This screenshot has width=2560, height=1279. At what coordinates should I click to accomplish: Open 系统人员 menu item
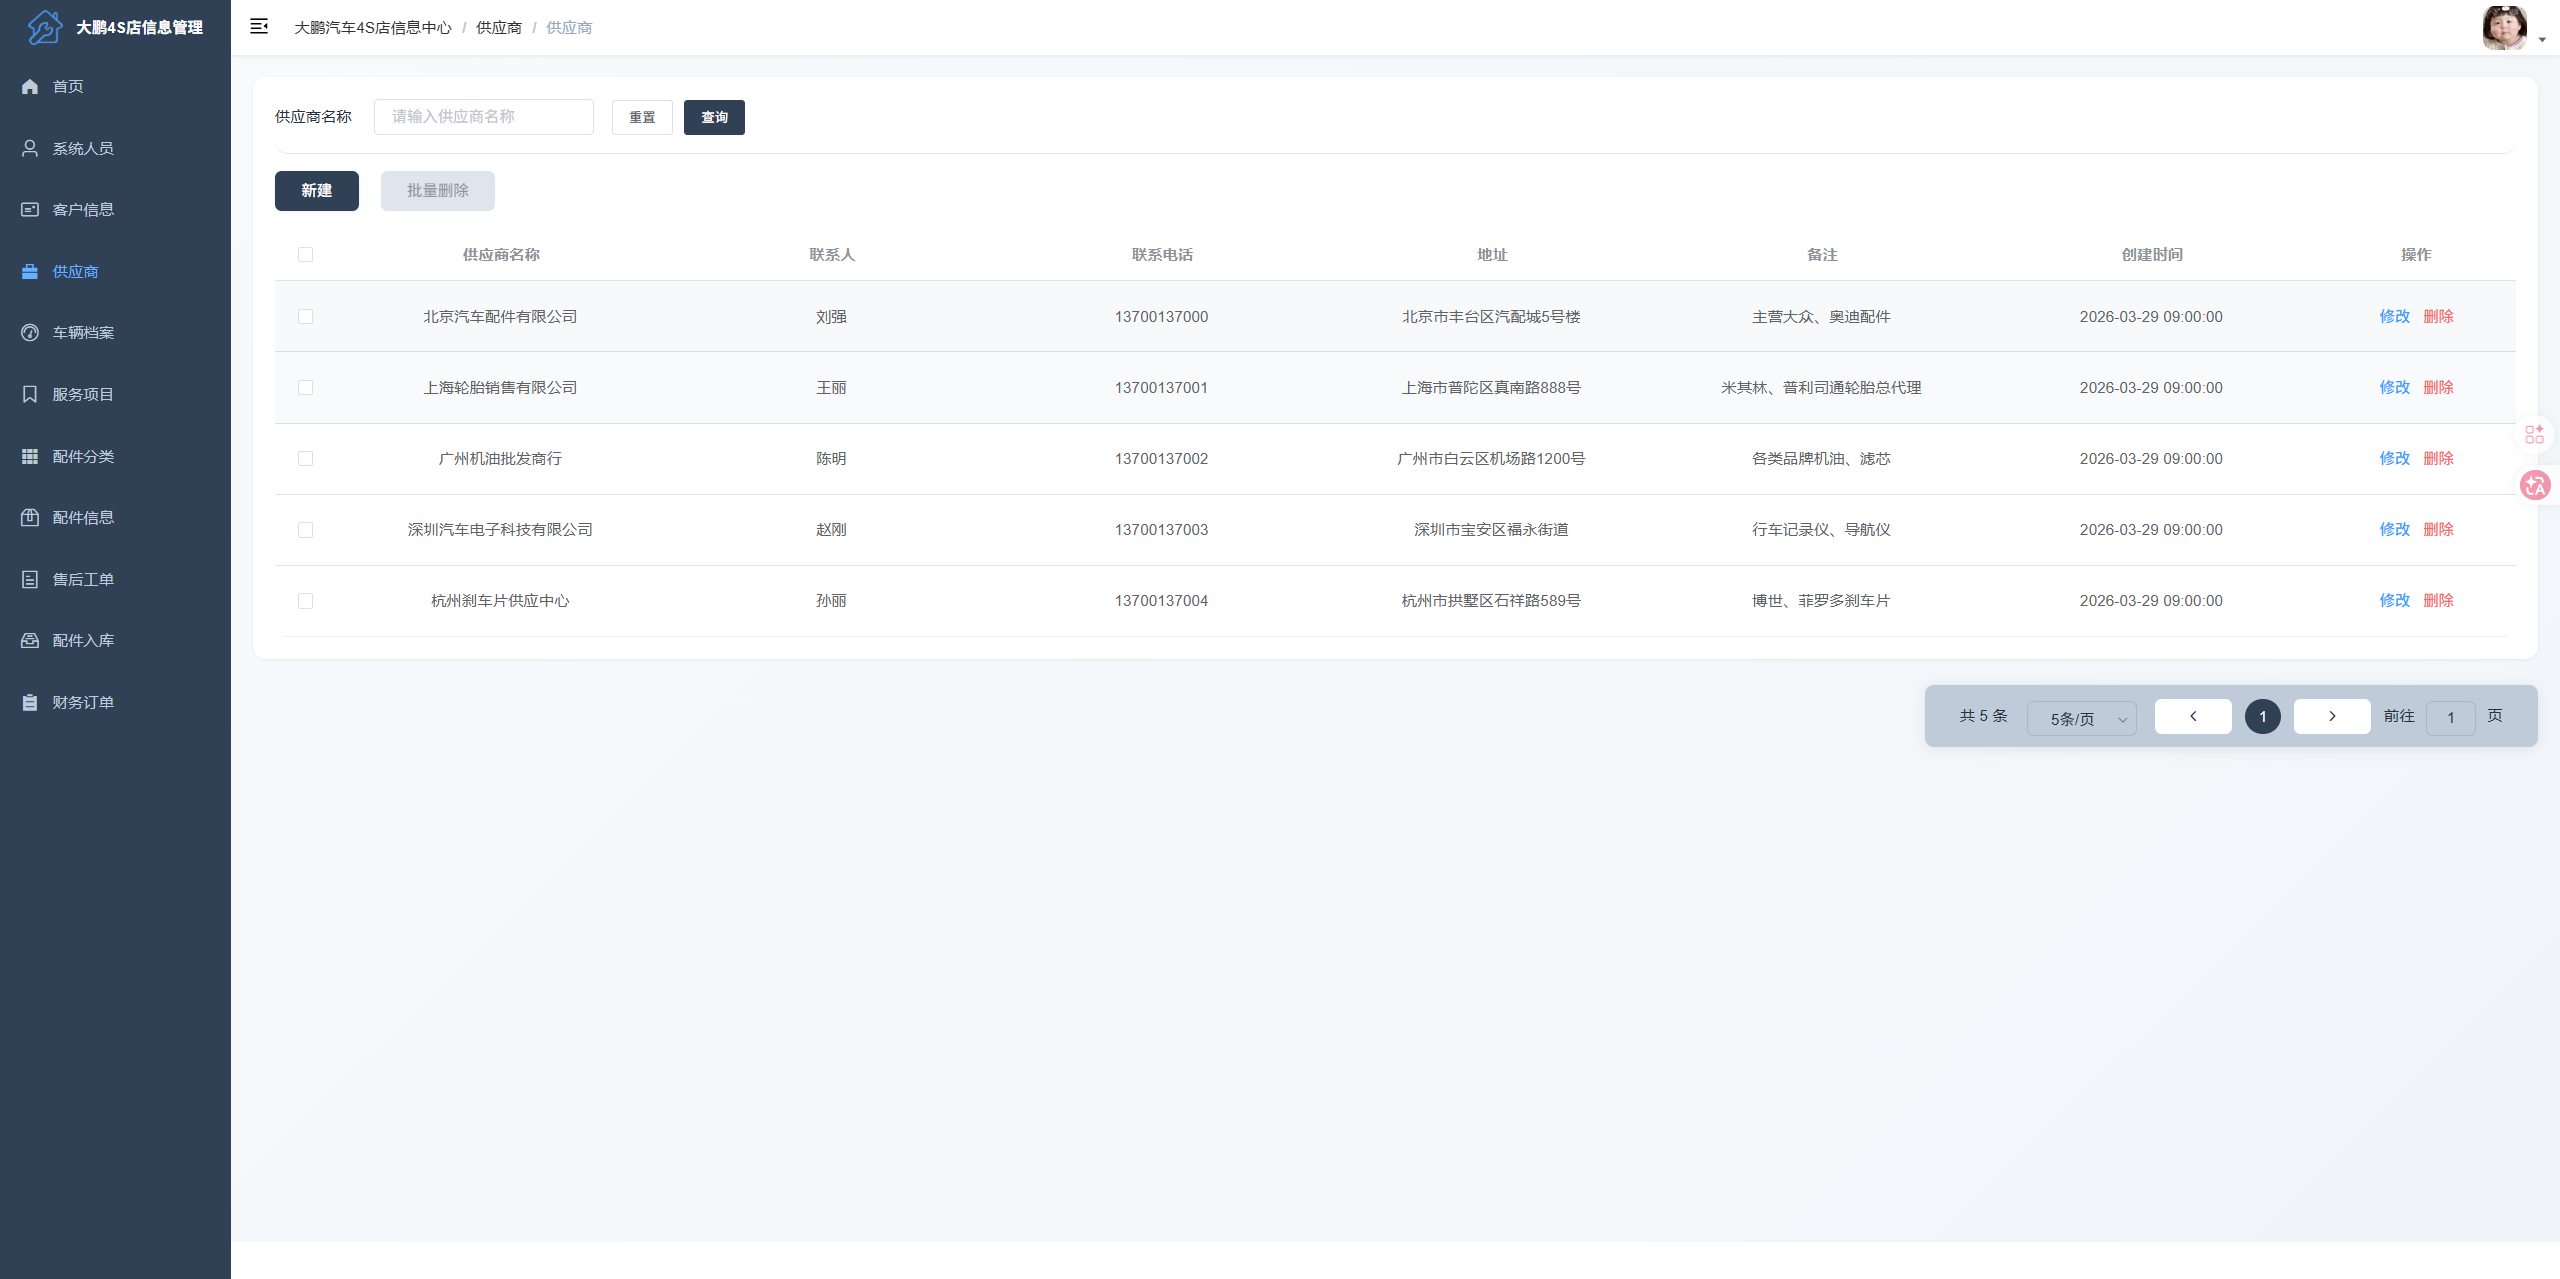pos(115,148)
